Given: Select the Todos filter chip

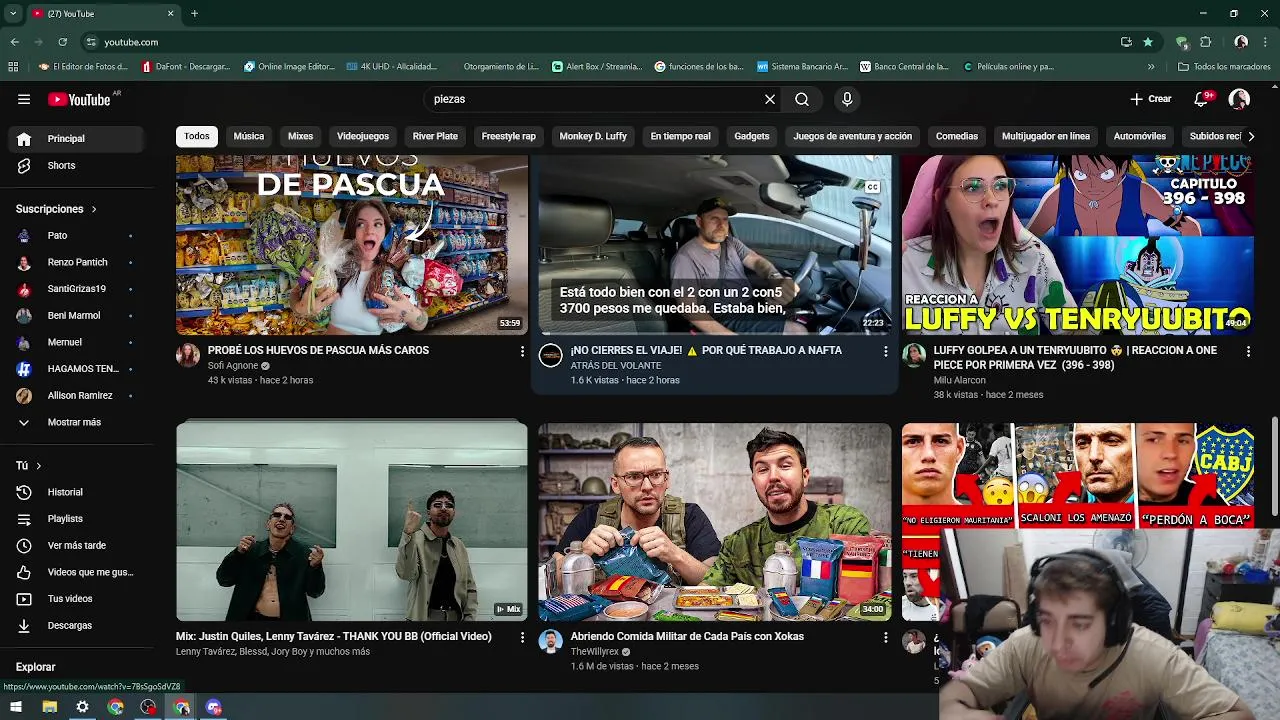Looking at the screenshot, I should coord(197,136).
